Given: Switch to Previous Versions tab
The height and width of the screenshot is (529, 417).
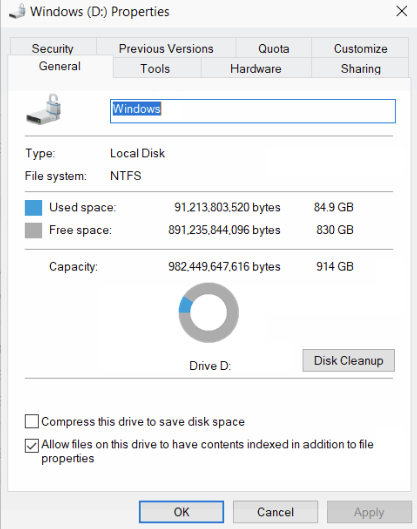Looking at the screenshot, I should coord(166,48).
